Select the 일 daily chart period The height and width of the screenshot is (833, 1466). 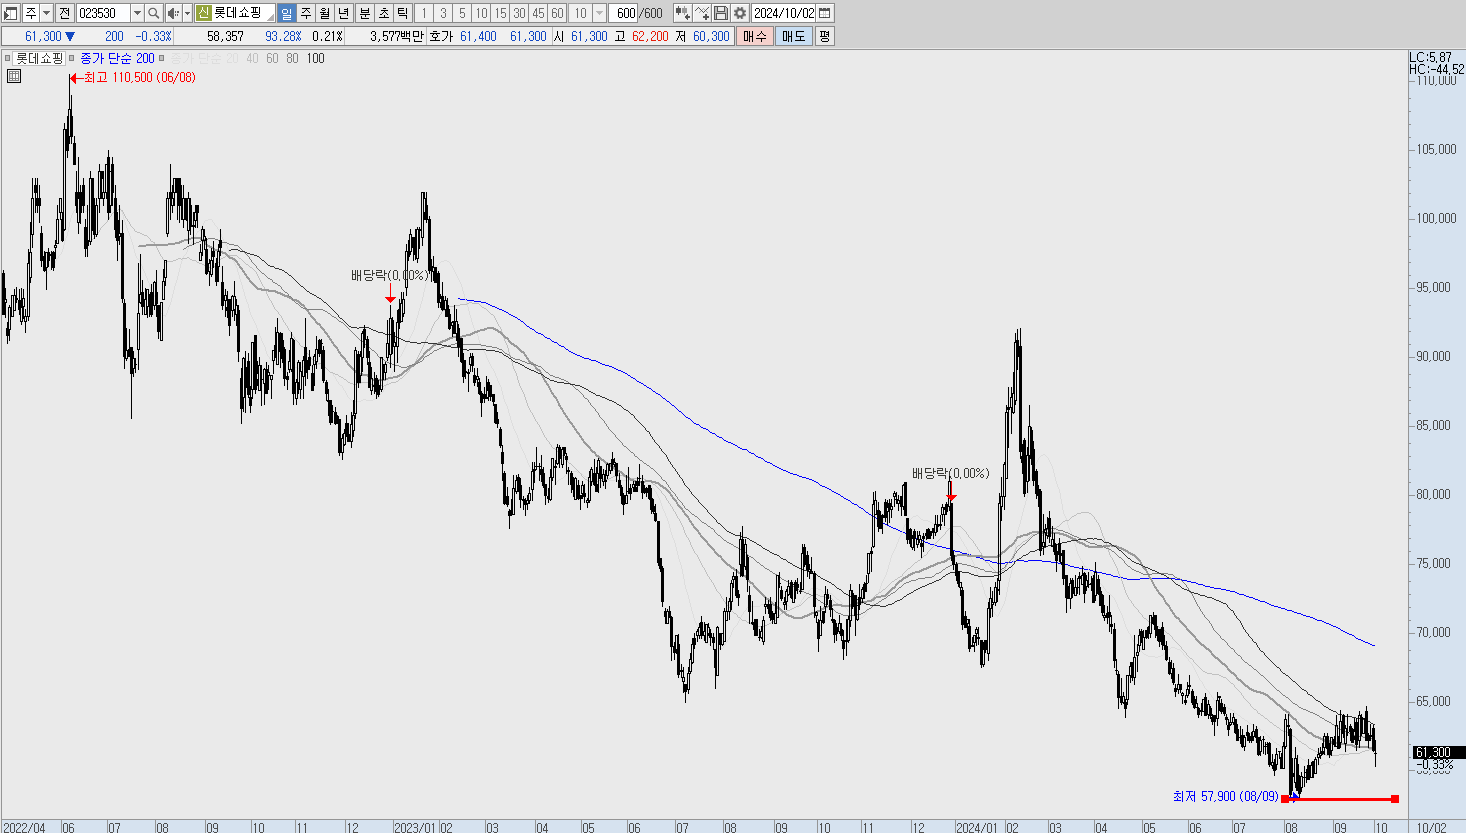[x=287, y=13]
